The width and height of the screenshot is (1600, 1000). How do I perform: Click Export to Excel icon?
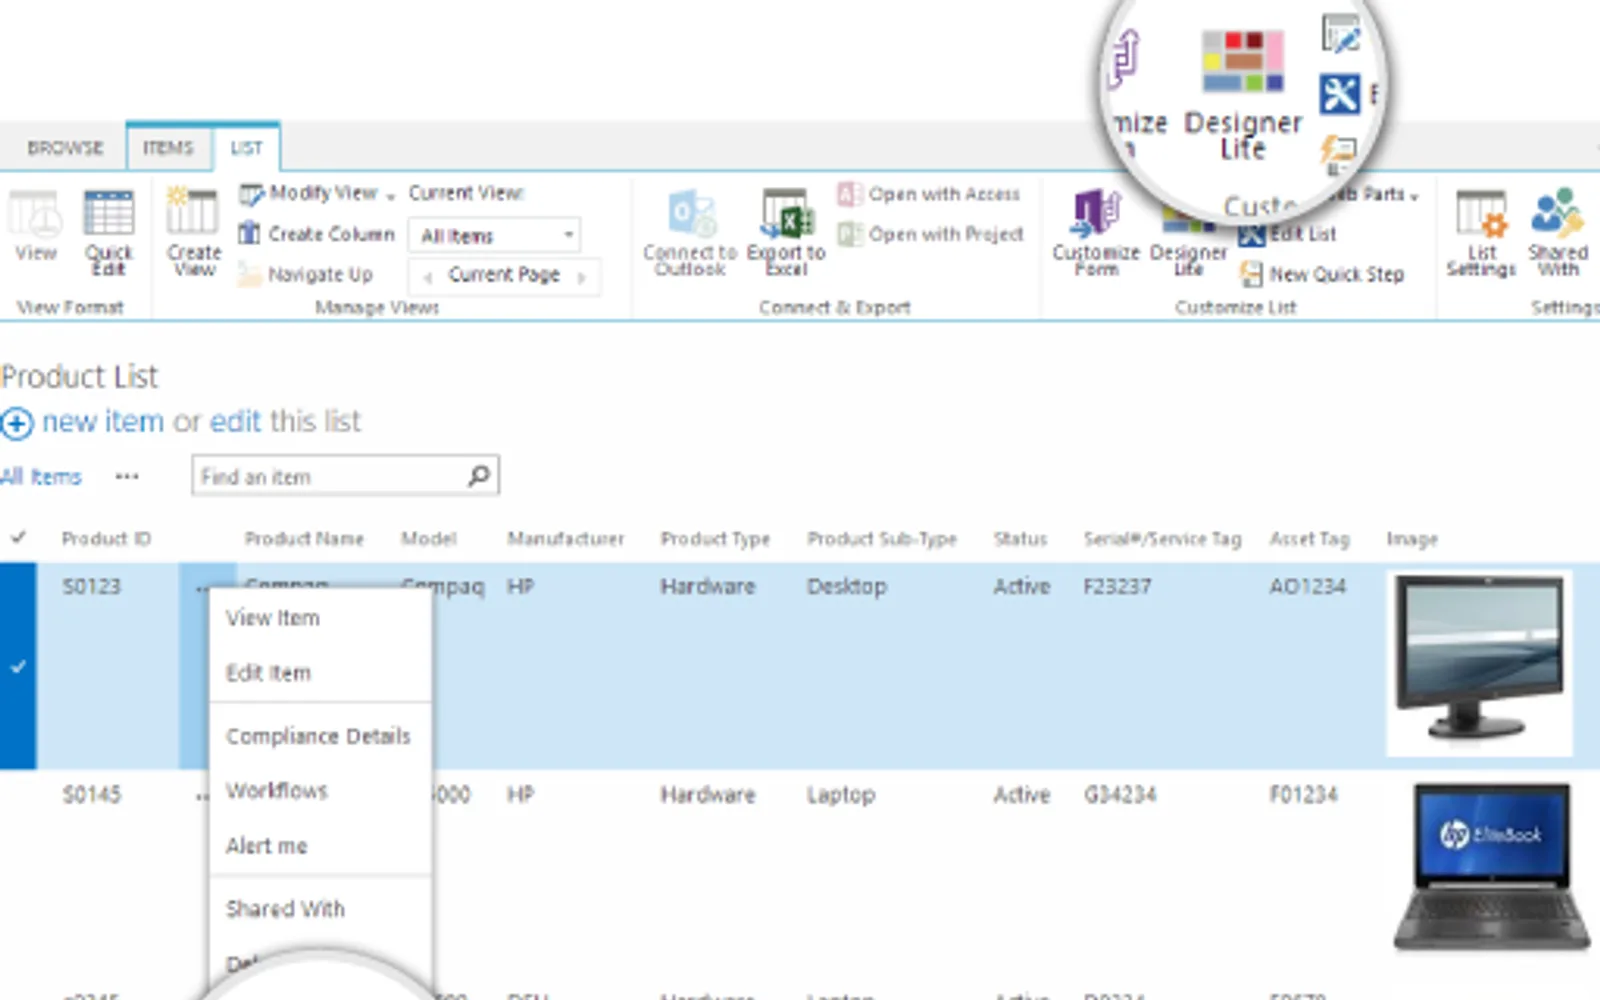[x=787, y=214]
